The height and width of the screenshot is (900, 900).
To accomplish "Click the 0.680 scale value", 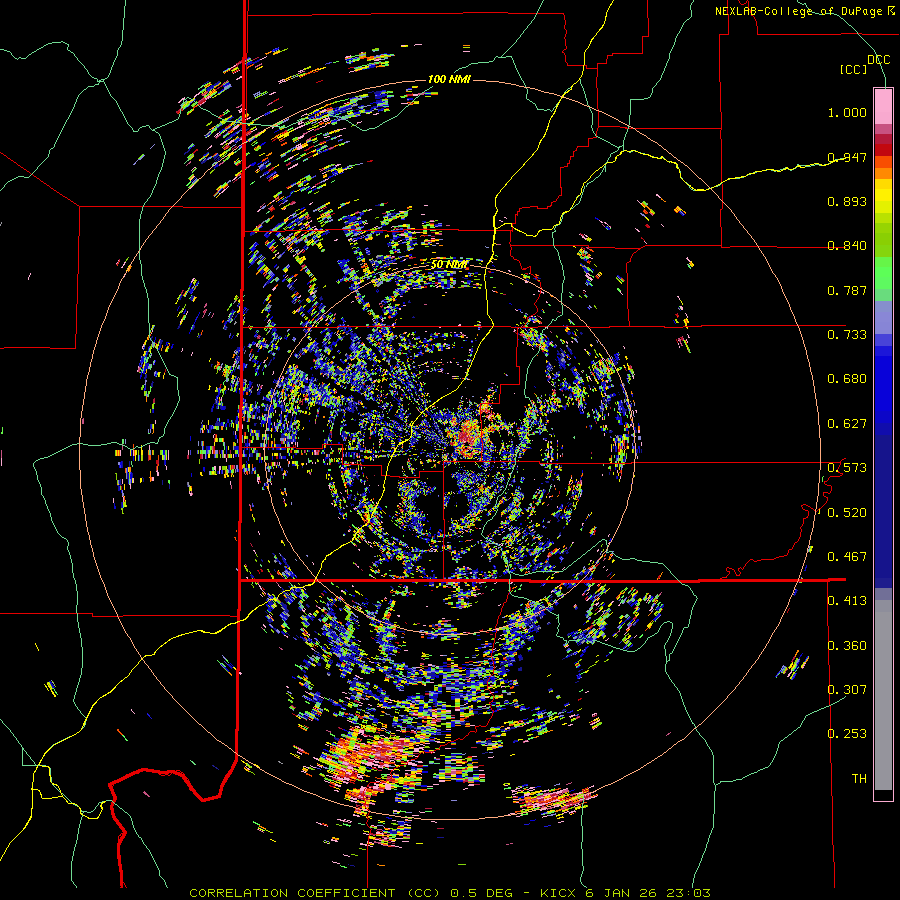I will (847, 379).
